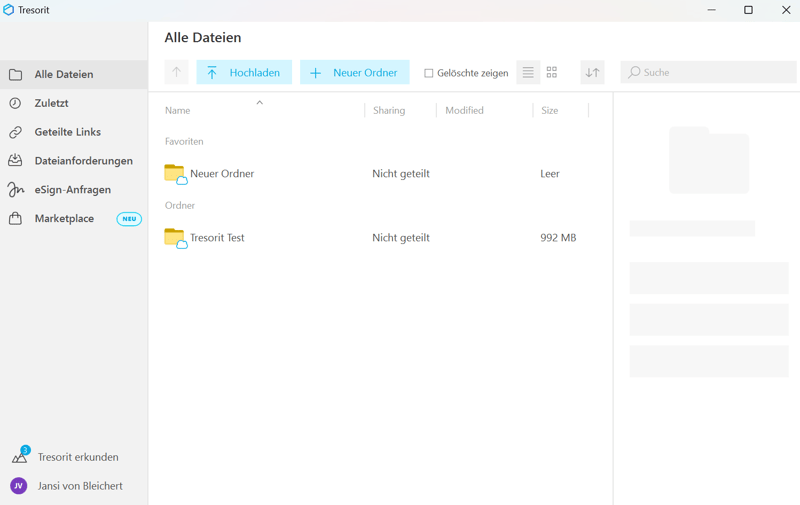The image size is (800, 505).
Task: Create folder with Neuer Ordner button
Action: pyautogui.click(x=354, y=72)
